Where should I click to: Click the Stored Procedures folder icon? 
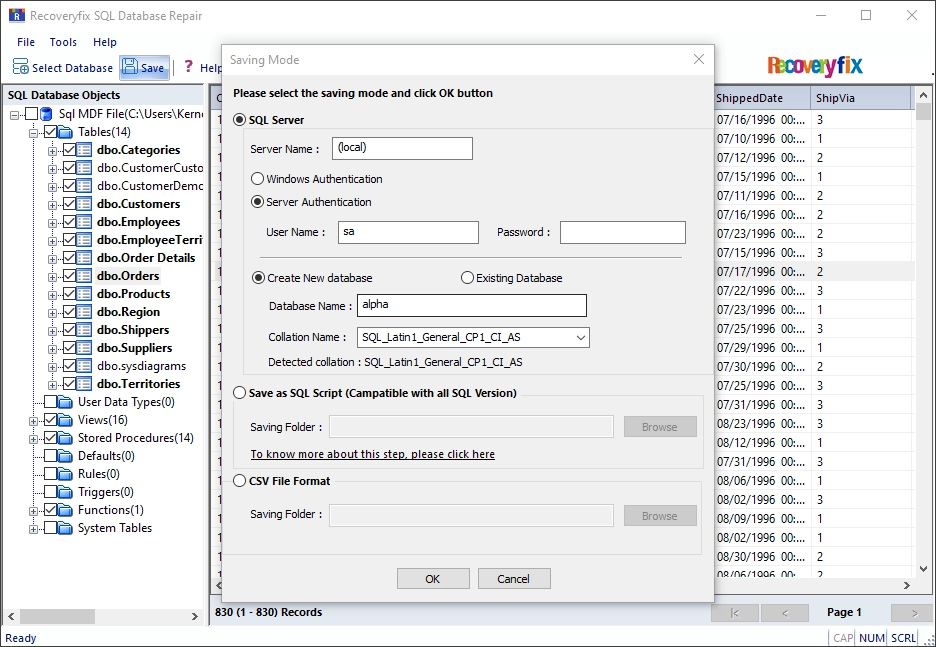coord(66,438)
